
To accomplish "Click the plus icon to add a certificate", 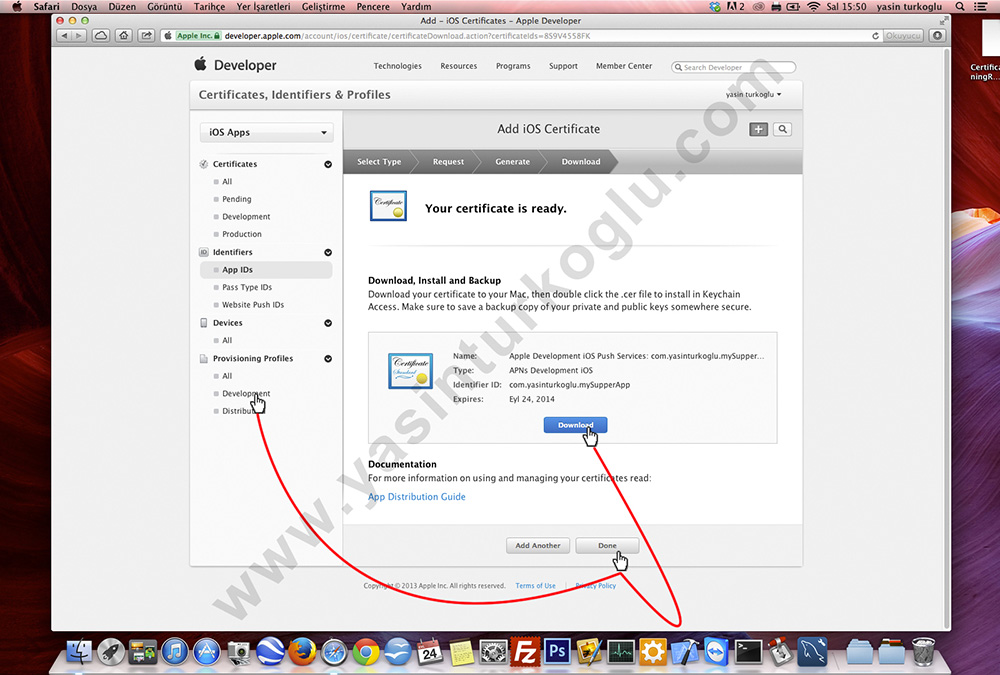I will [x=758, y=130].
